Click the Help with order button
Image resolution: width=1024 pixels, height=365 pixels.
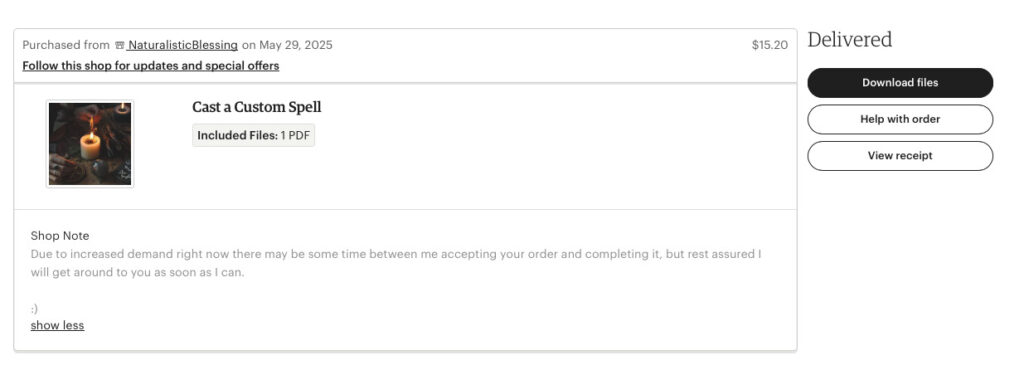tap(900, 119)
